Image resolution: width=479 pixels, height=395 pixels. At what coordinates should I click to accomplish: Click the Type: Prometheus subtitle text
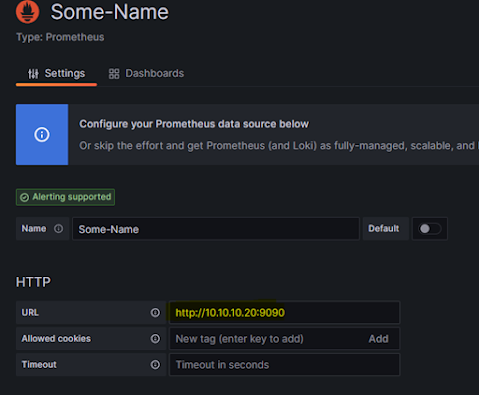(60, 37)
